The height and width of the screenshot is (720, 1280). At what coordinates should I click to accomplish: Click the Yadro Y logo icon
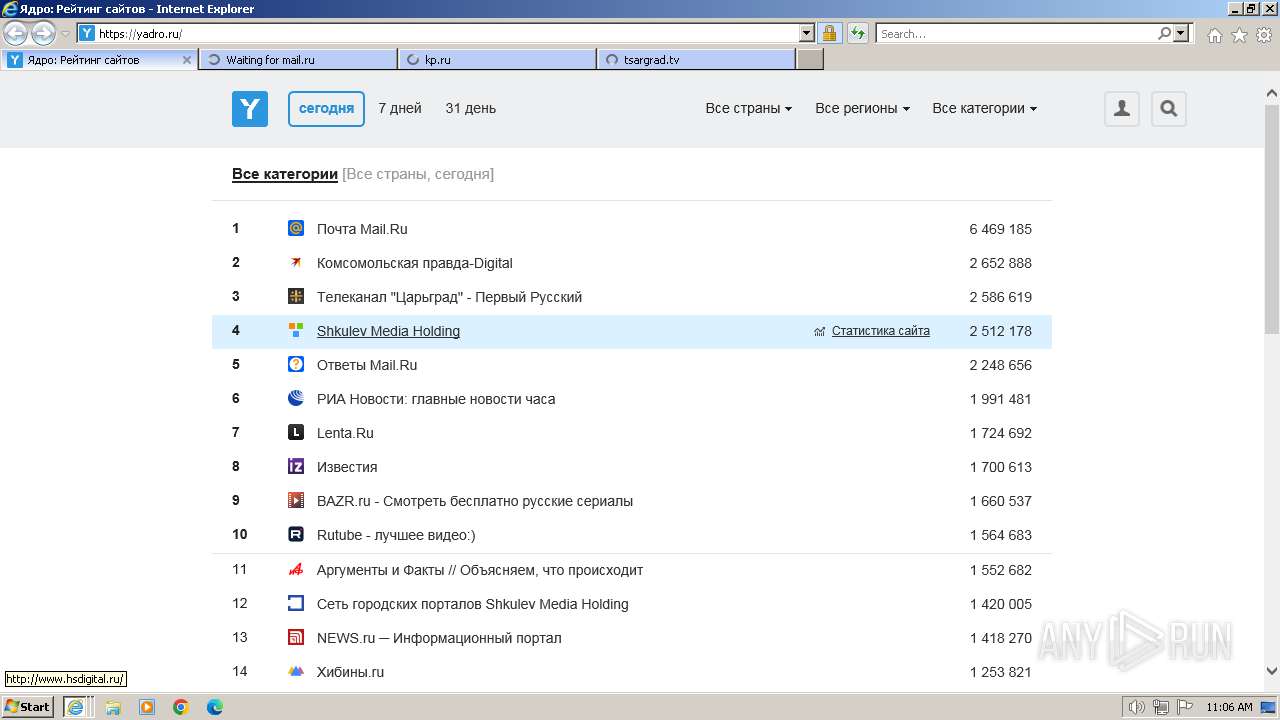point(250,109)
